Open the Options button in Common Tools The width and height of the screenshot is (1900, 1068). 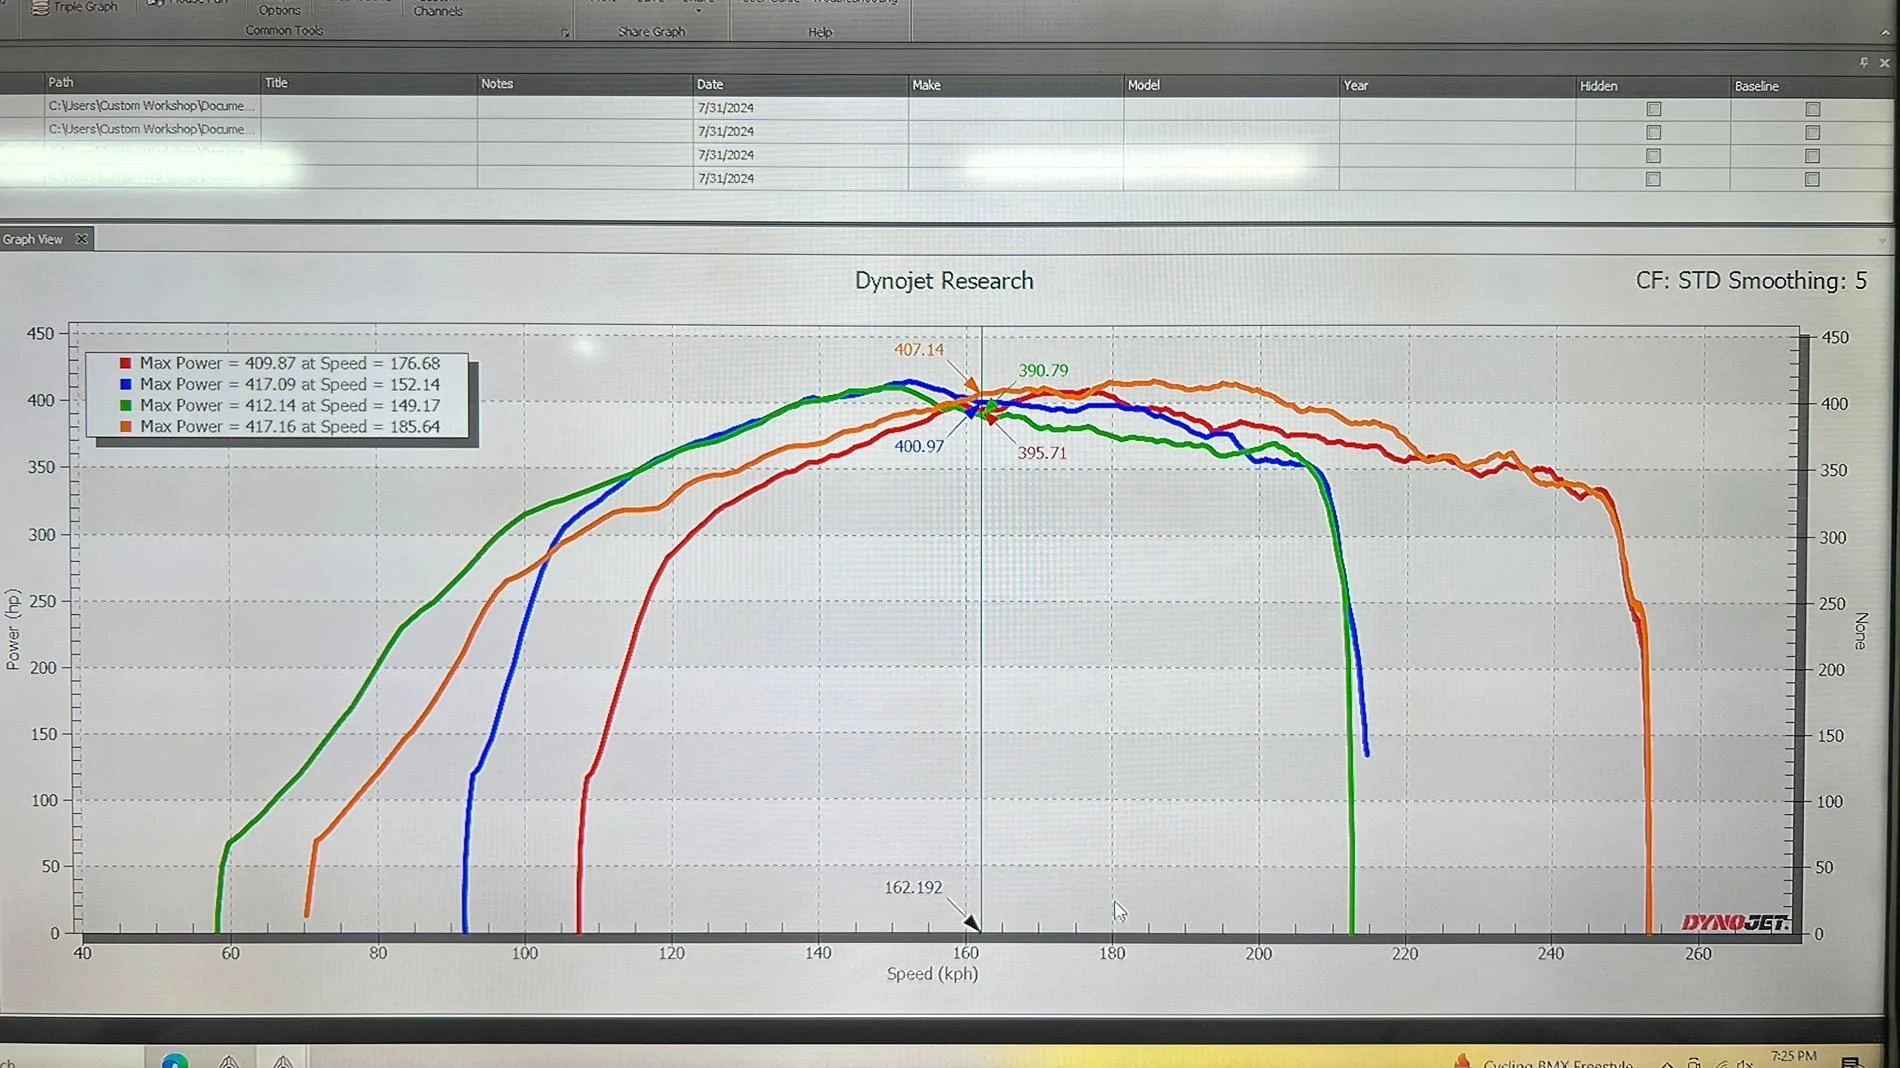click(x=279, y=10)
